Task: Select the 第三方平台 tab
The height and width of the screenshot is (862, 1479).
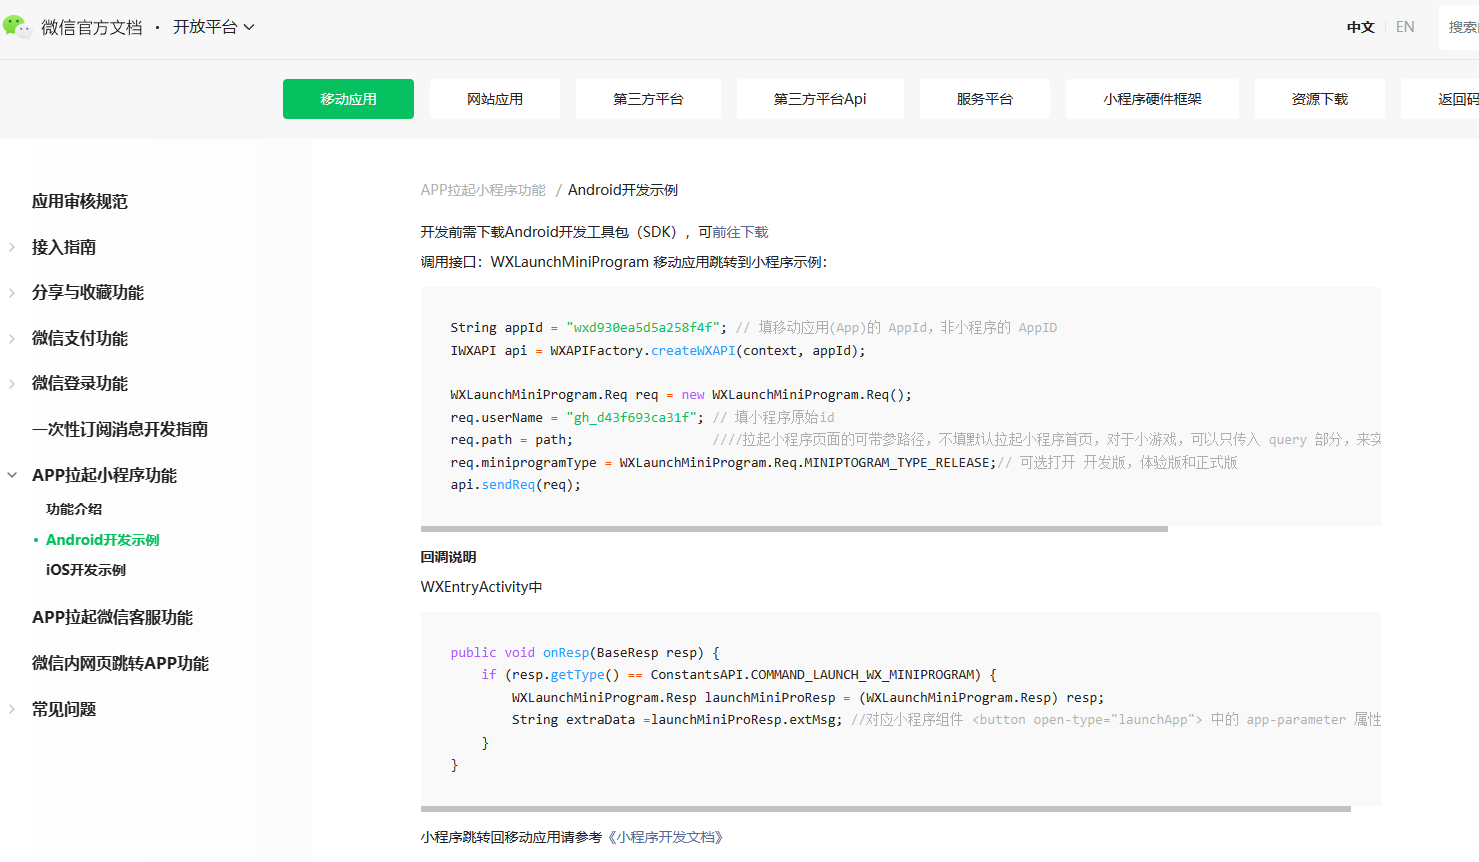Action: [x=648, y=99]
